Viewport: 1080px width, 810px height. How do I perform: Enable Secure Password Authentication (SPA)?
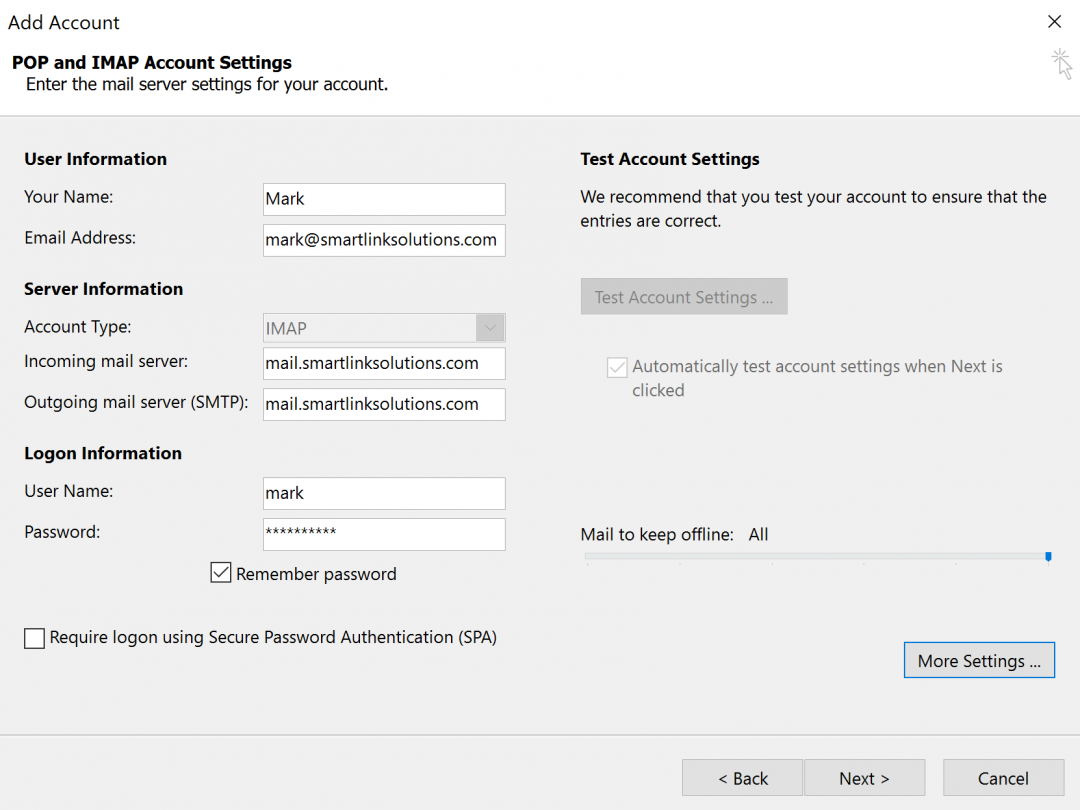(34, 637)
